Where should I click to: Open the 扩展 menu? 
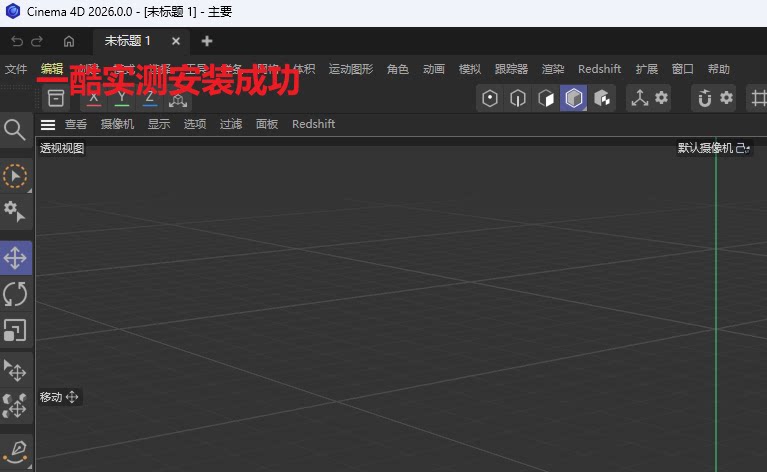(x=647, y=69)
